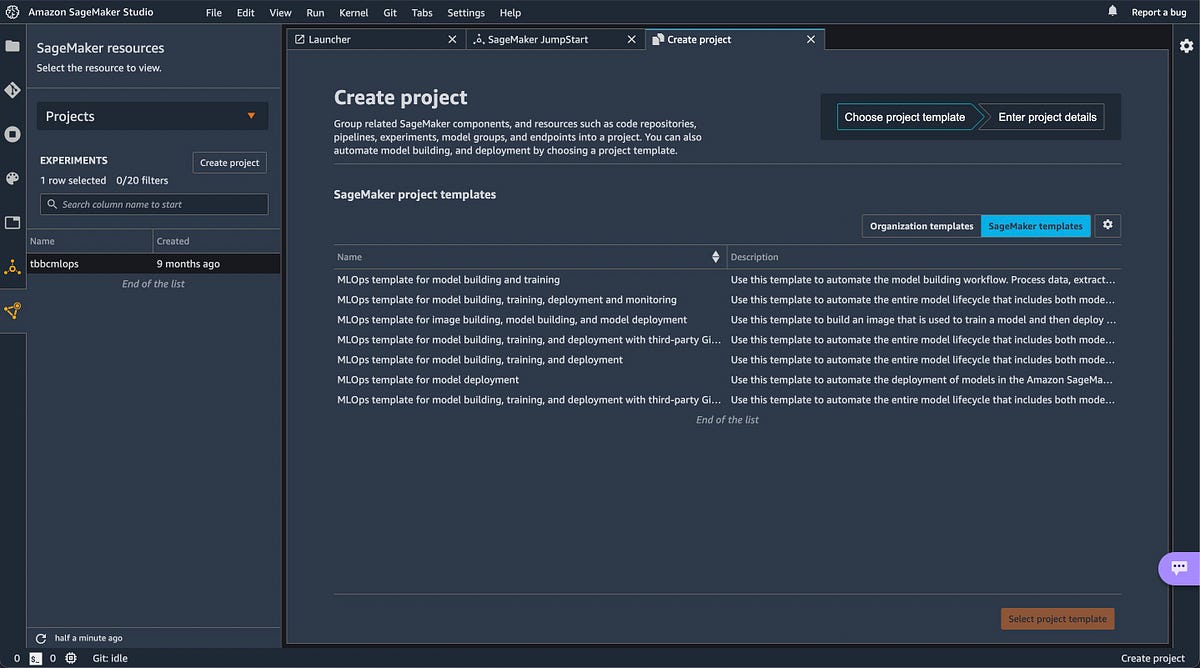Click the search column name input field
The image size is (1200, 668).
point(153,203)
